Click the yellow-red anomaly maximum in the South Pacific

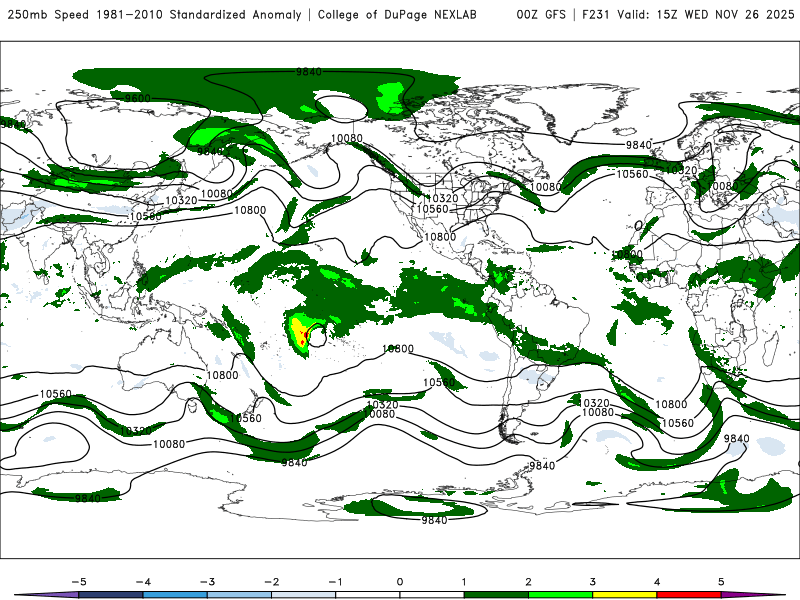pos(301,334)
